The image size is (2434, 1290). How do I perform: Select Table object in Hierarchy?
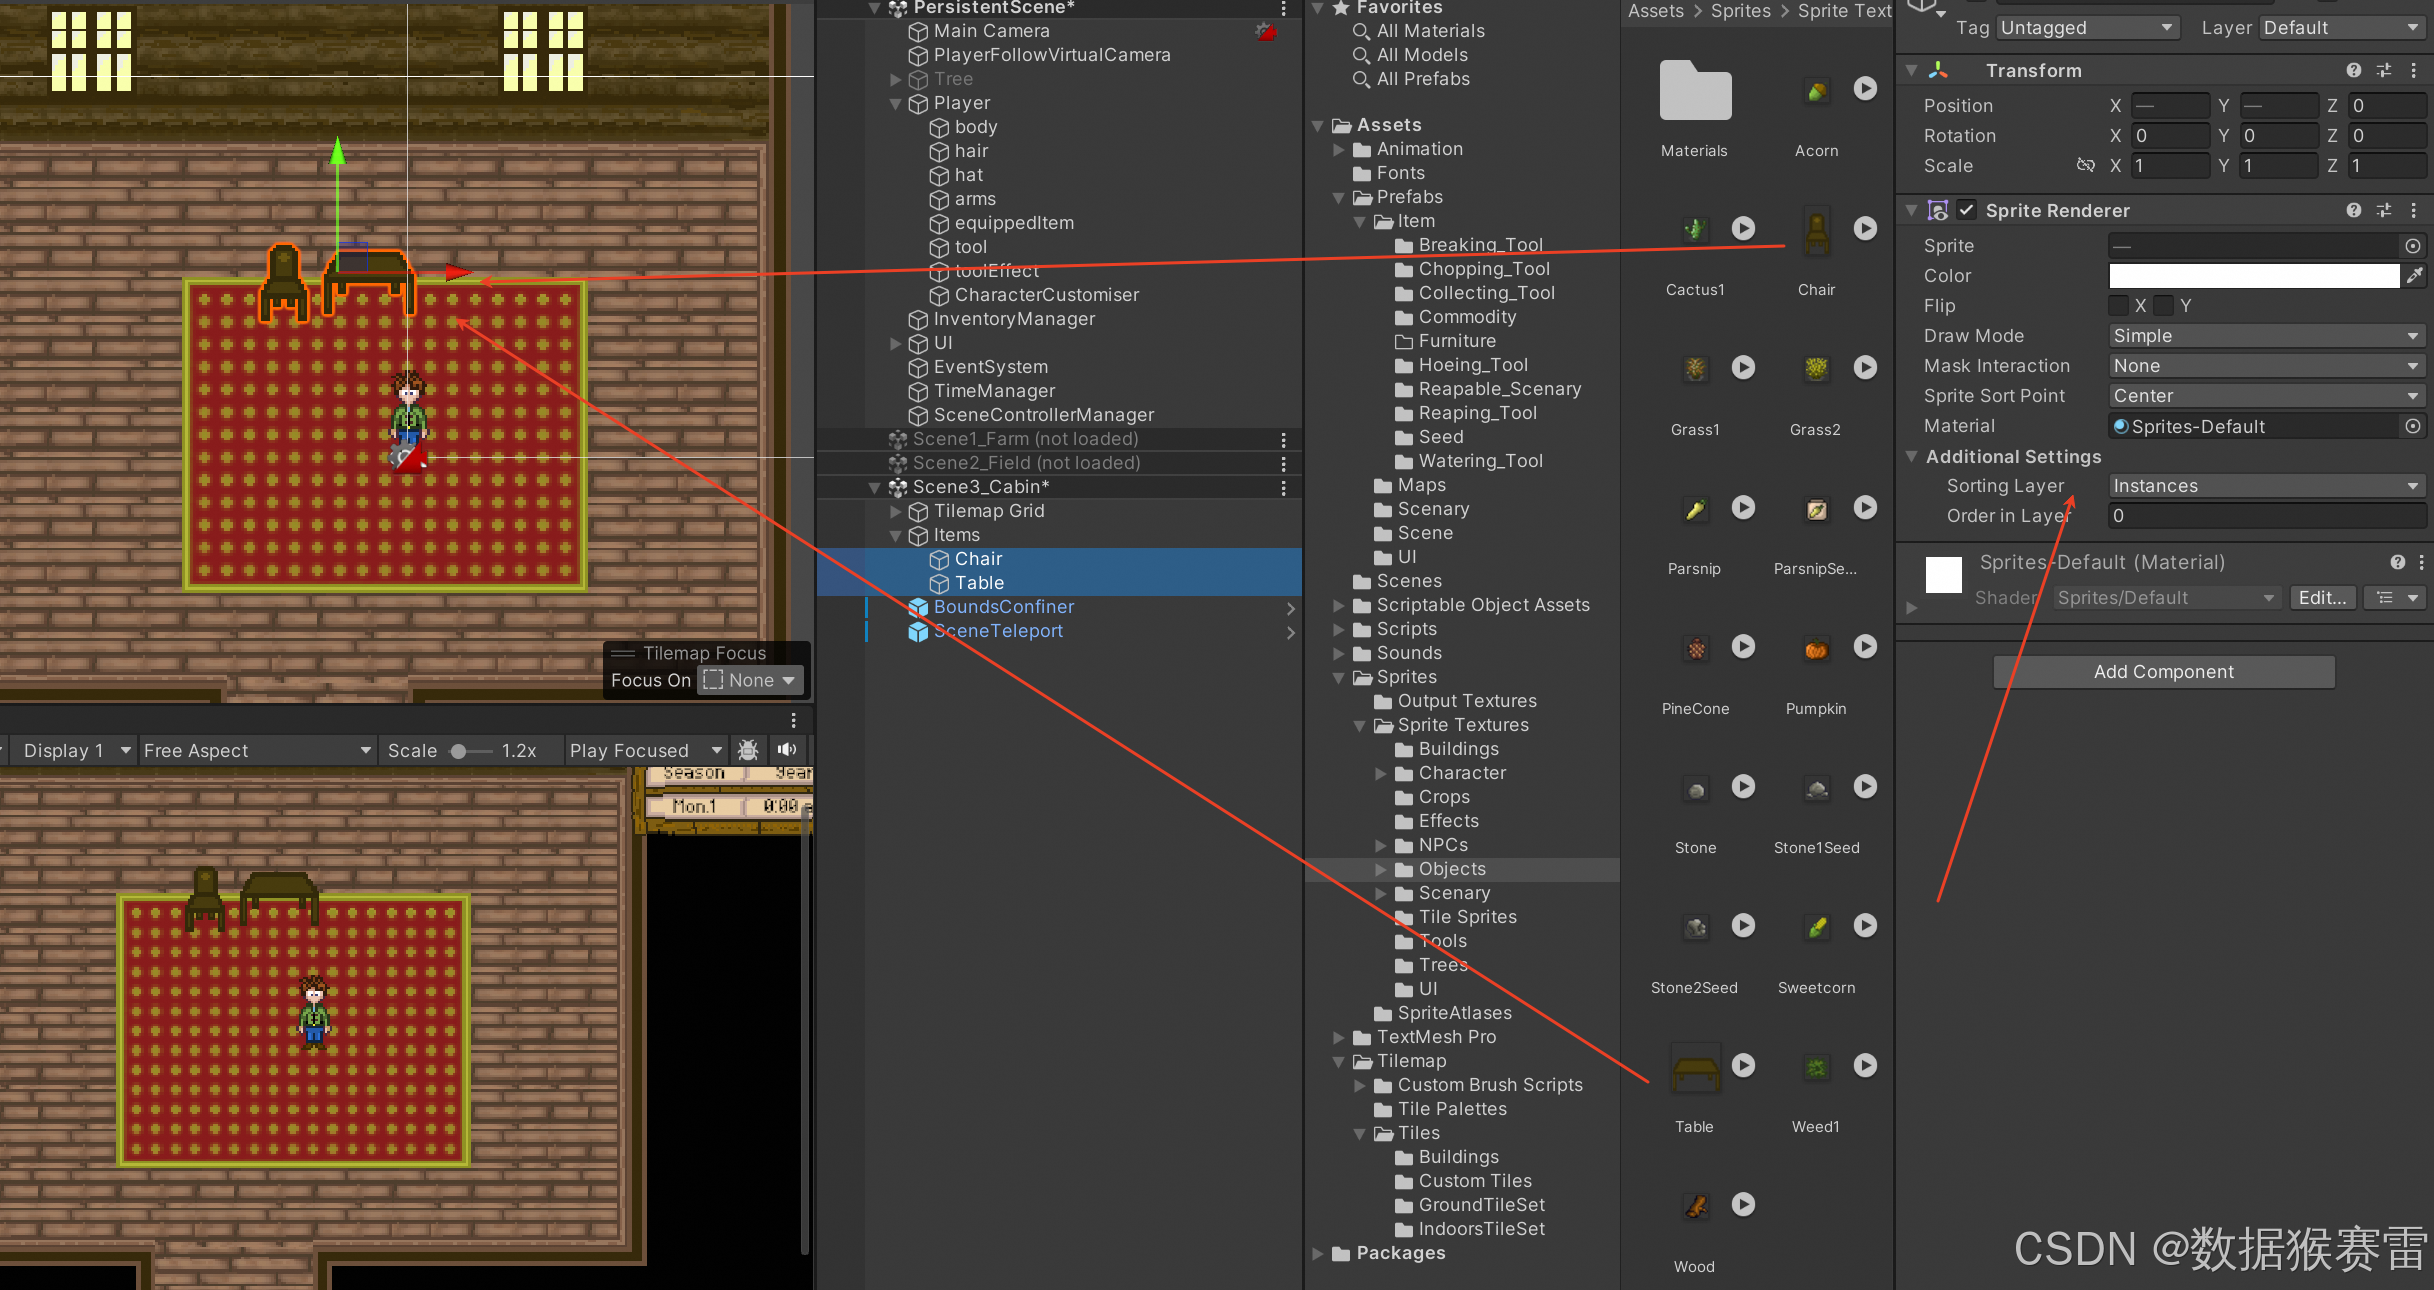click(x=979, y=583)
